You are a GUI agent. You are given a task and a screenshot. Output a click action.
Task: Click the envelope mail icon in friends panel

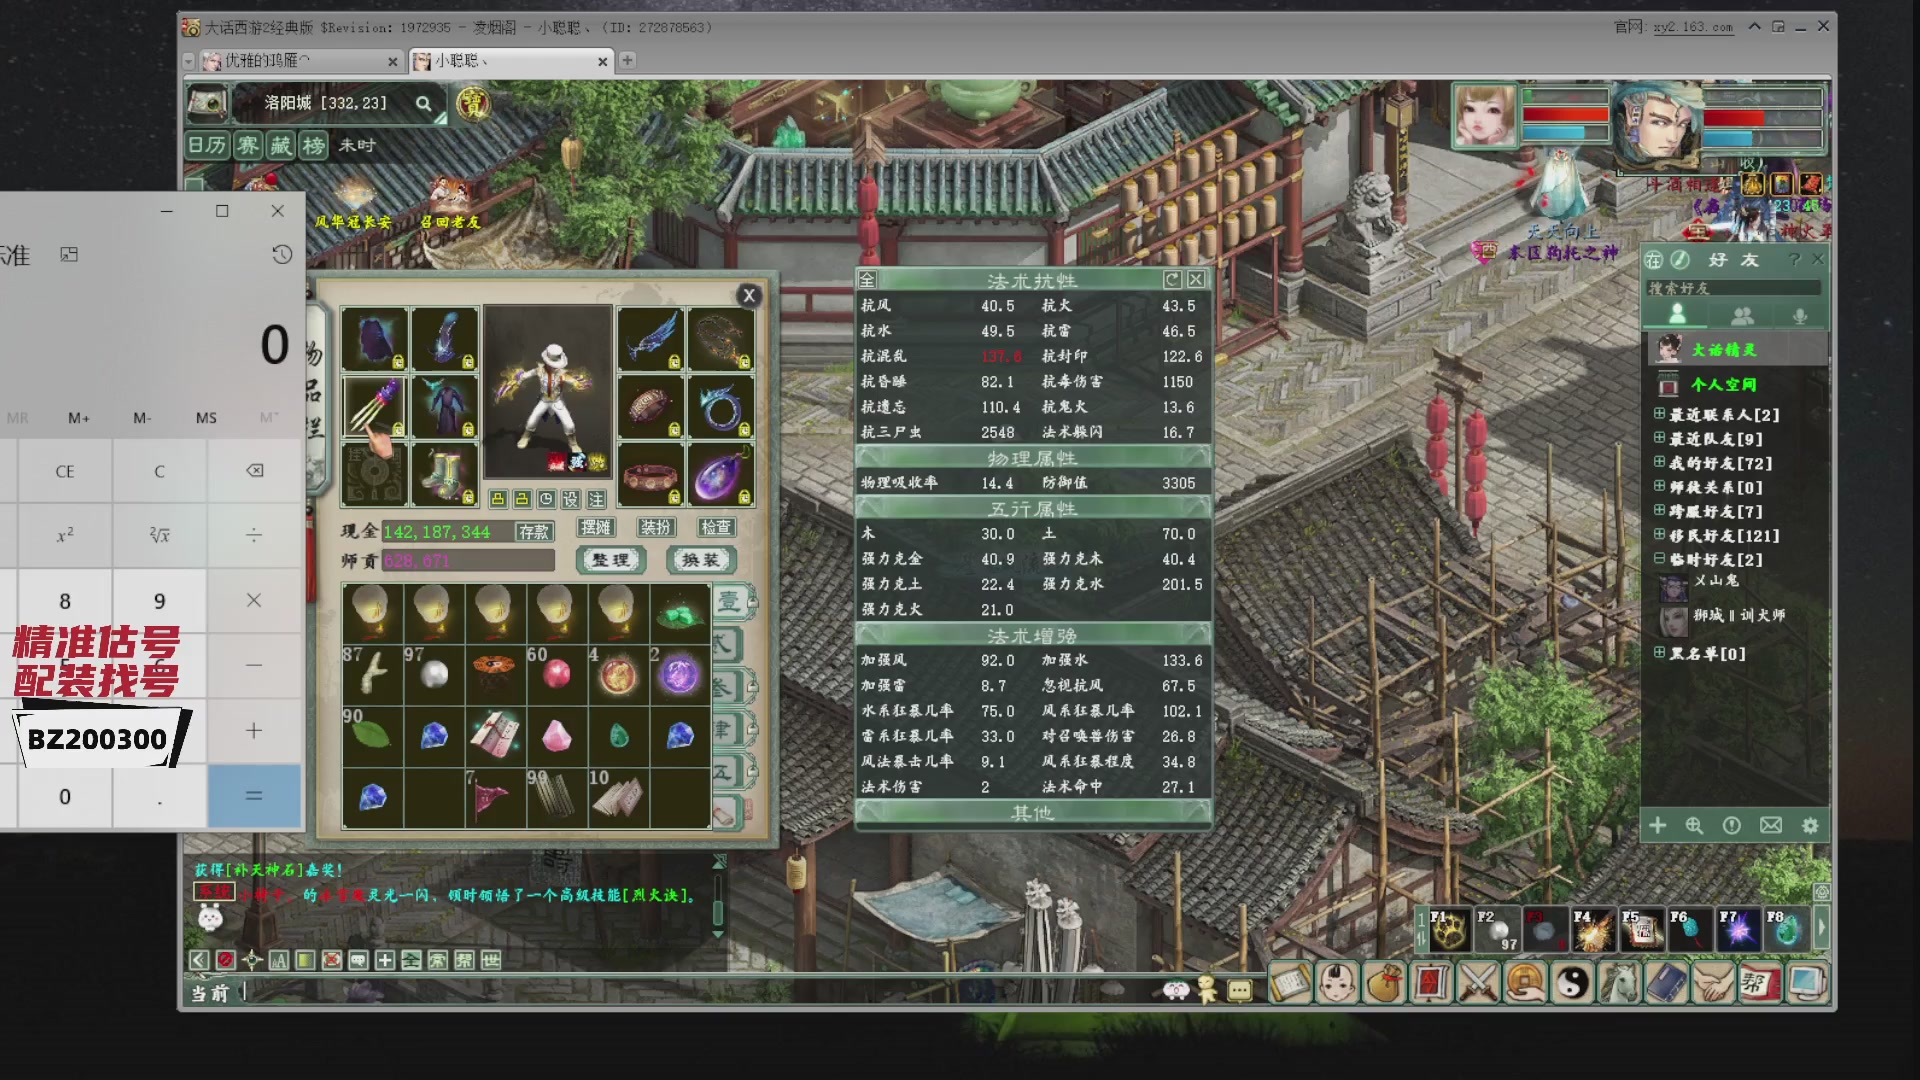(1771, 825)
